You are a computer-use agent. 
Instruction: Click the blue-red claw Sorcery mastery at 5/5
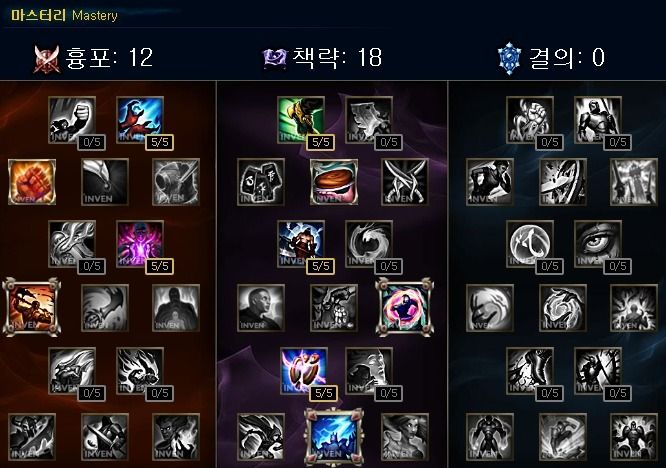(140, 120)
